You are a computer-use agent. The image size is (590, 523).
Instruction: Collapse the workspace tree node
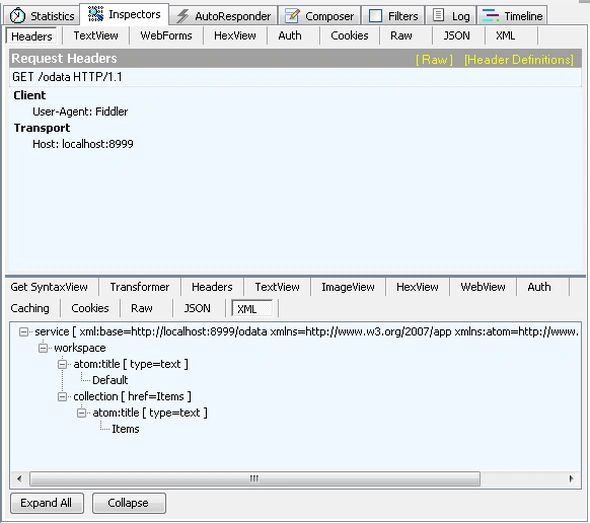coord(43,348)
